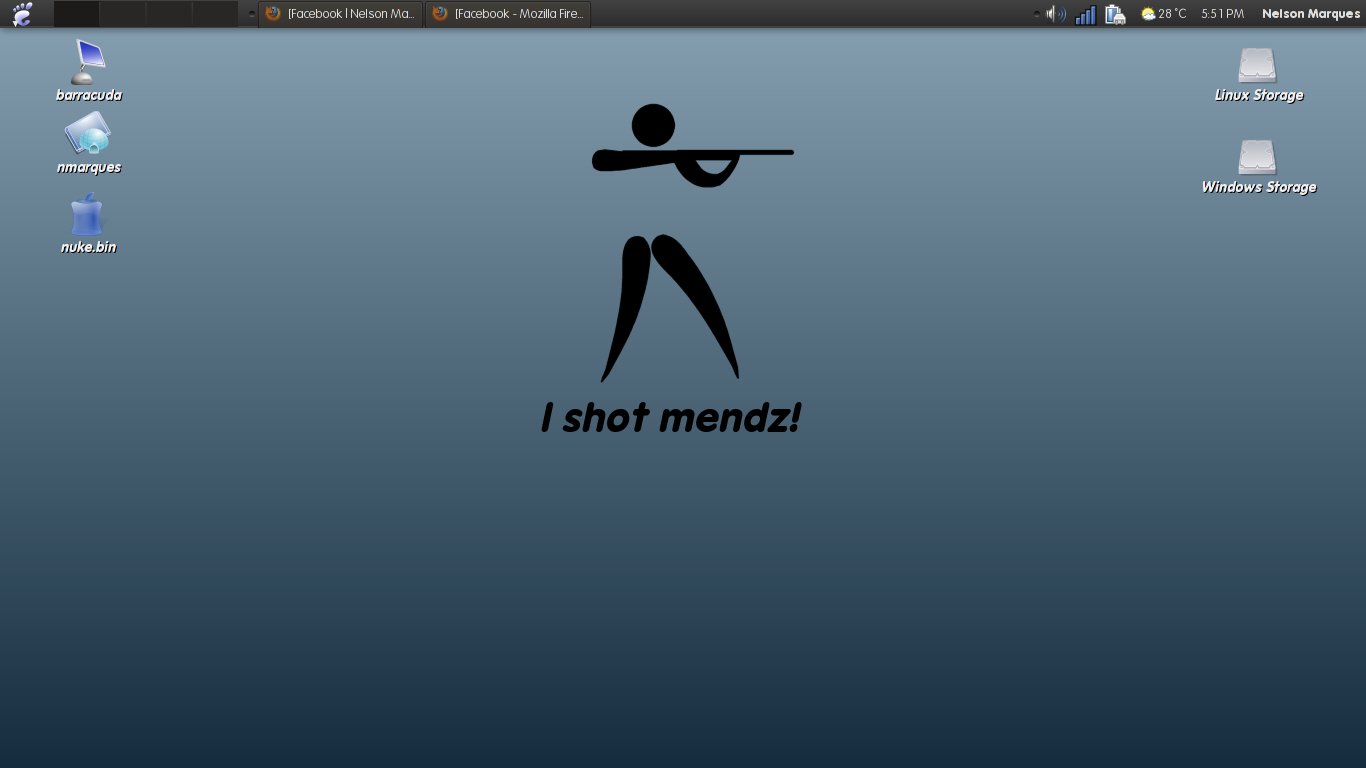This screenshot has width=1366, height=768.
Task: Click the network signal bars icon
Action: coord(1085,14)
